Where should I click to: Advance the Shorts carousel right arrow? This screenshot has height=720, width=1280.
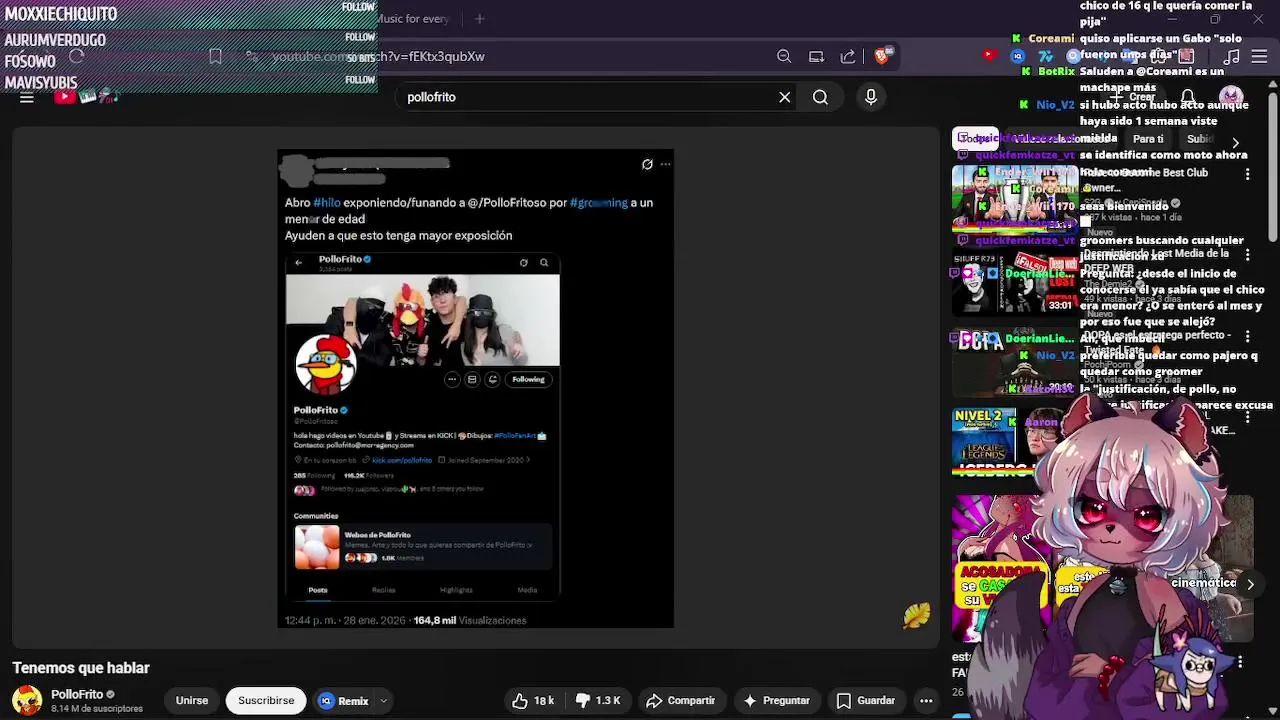(x=1250, y=584)
